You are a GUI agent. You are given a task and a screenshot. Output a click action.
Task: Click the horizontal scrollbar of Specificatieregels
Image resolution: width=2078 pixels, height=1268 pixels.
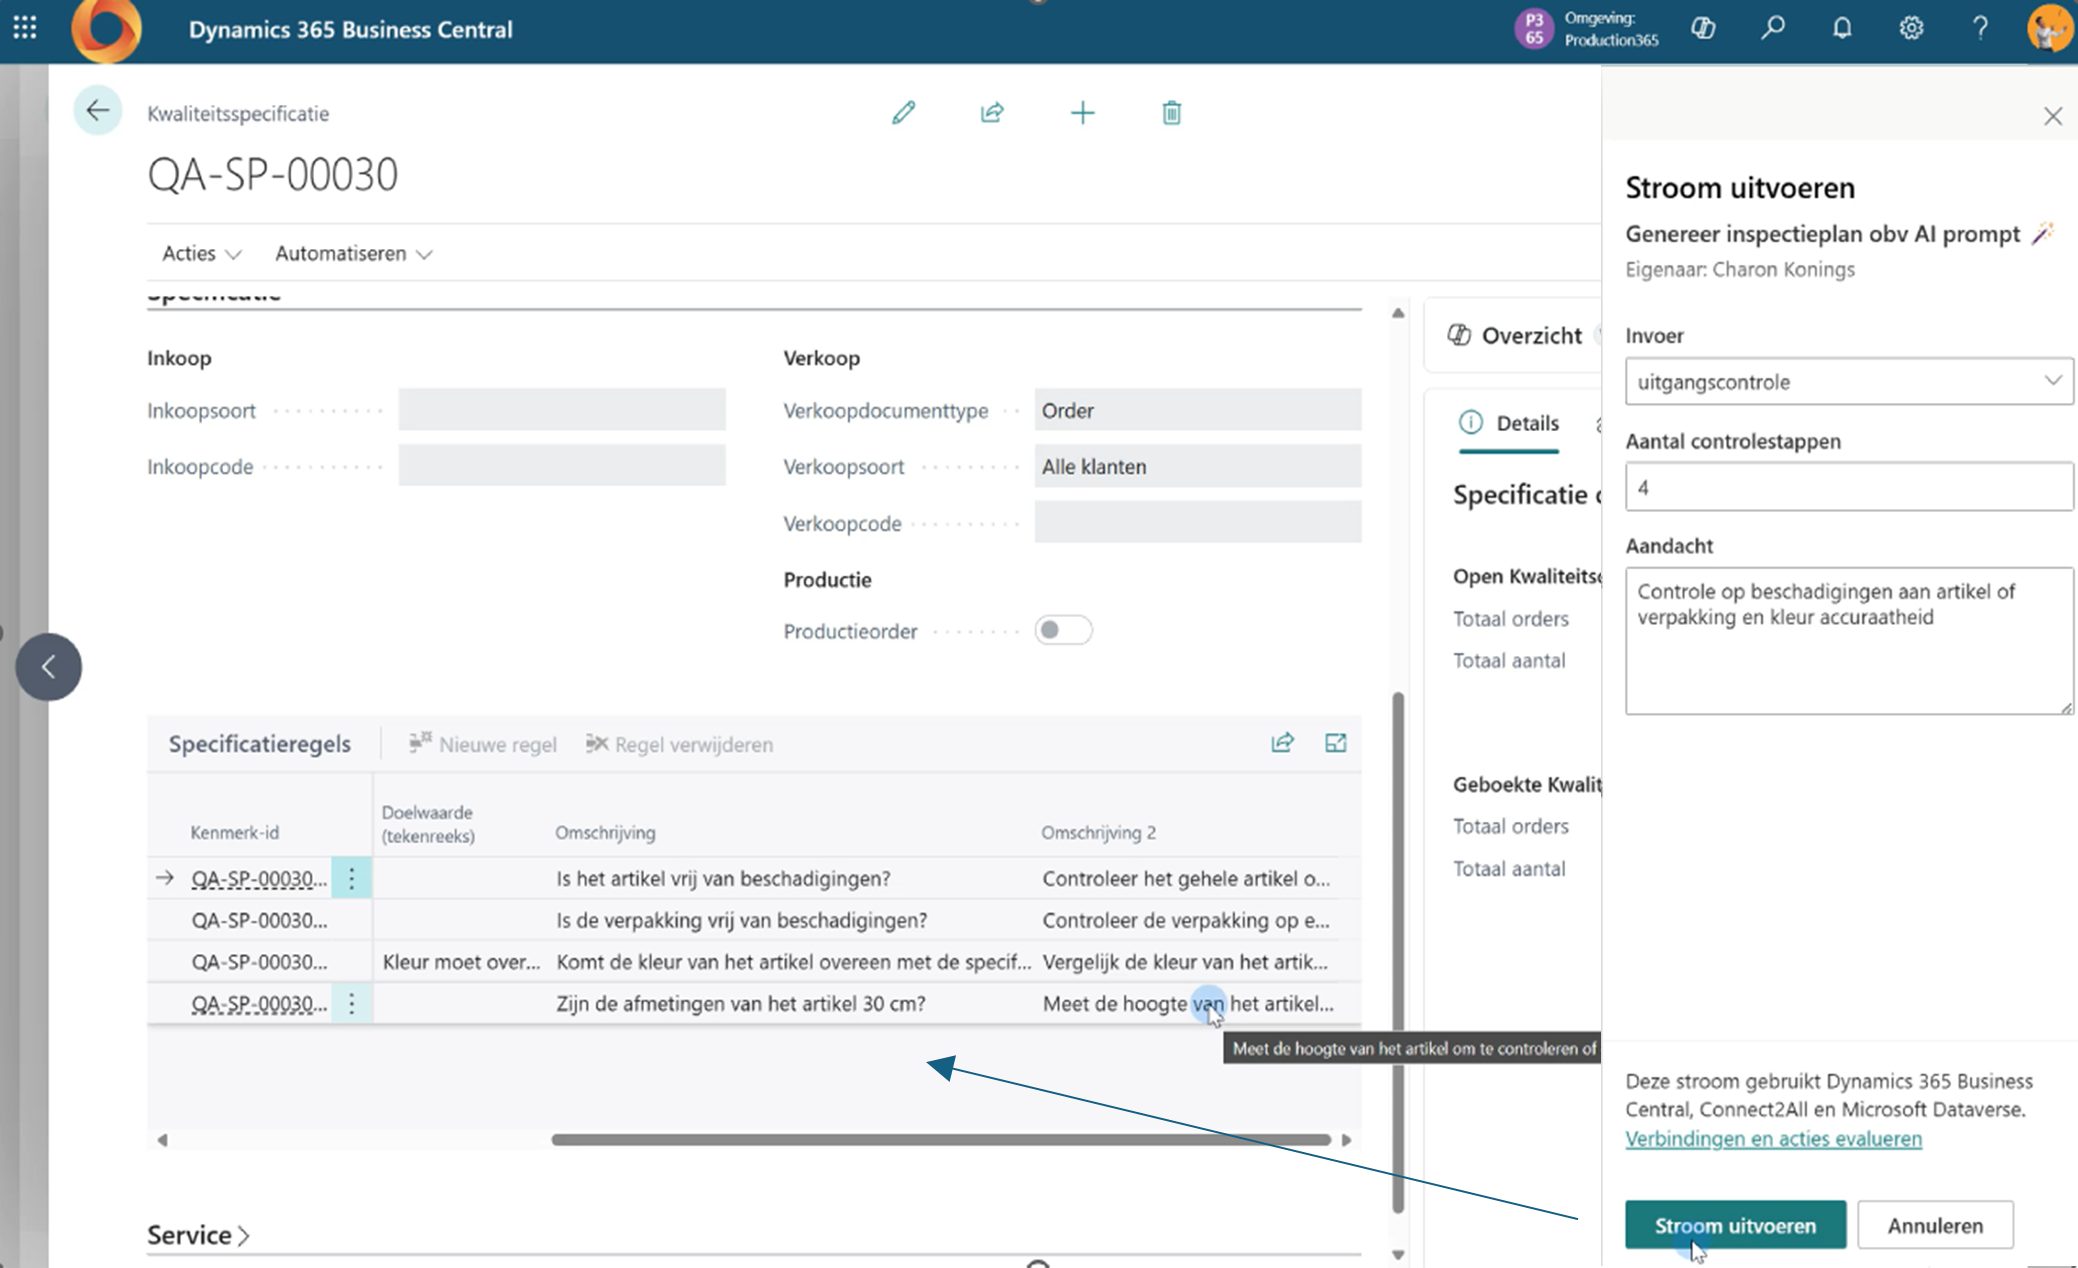[x=941, y=1140]
